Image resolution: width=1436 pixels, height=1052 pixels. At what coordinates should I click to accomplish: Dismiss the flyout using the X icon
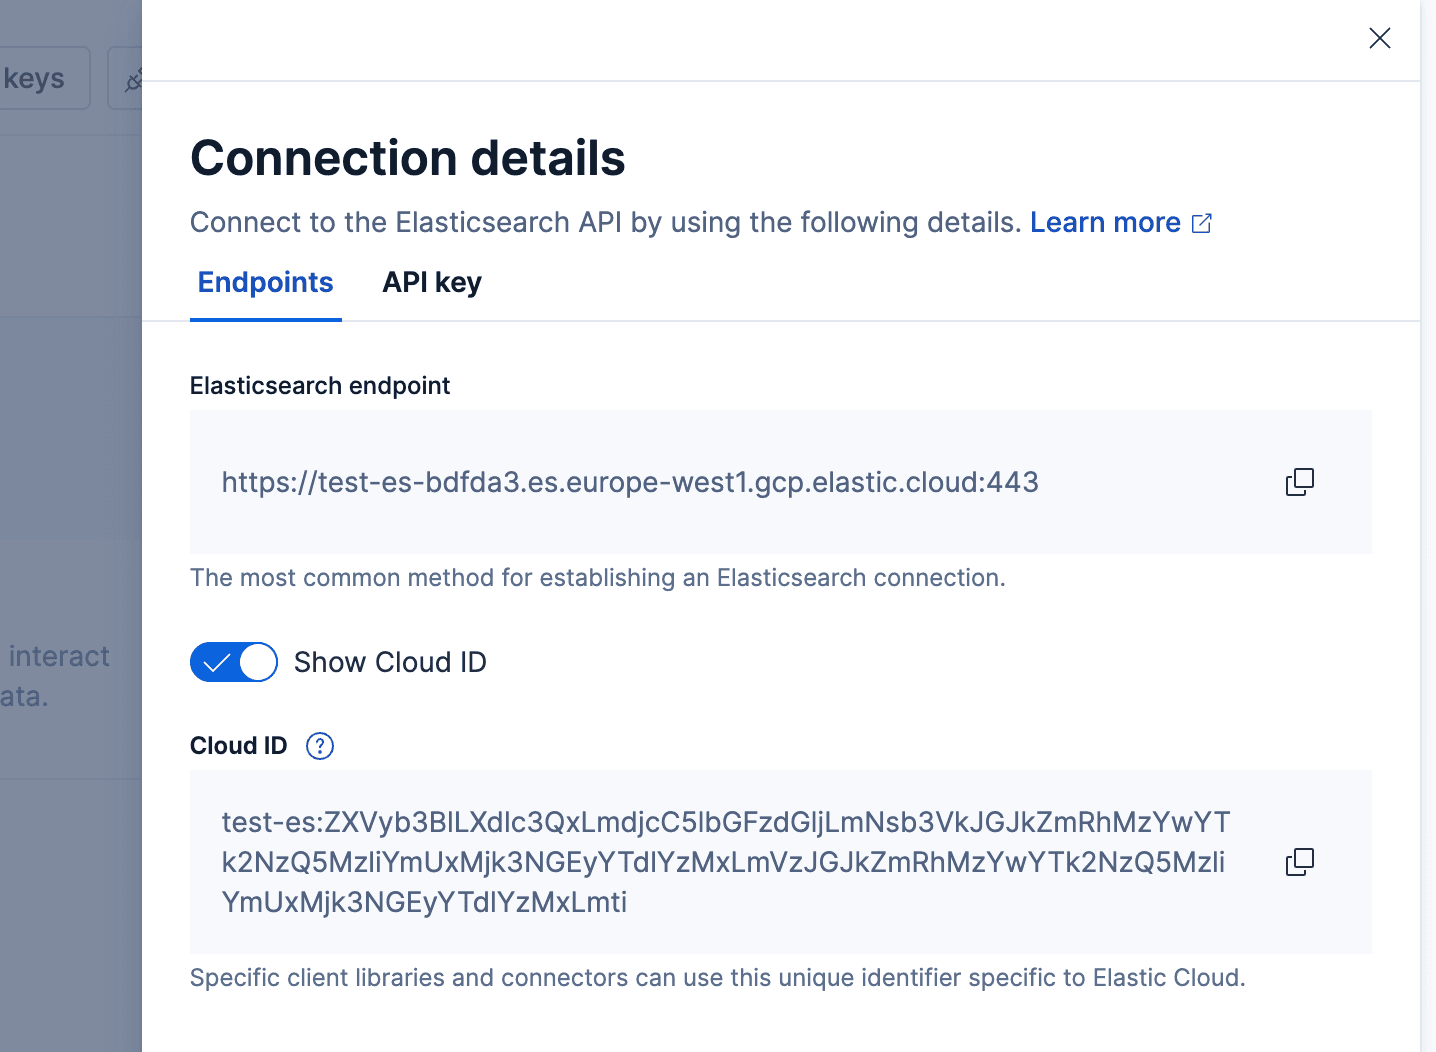click(x=1379, y=38)
